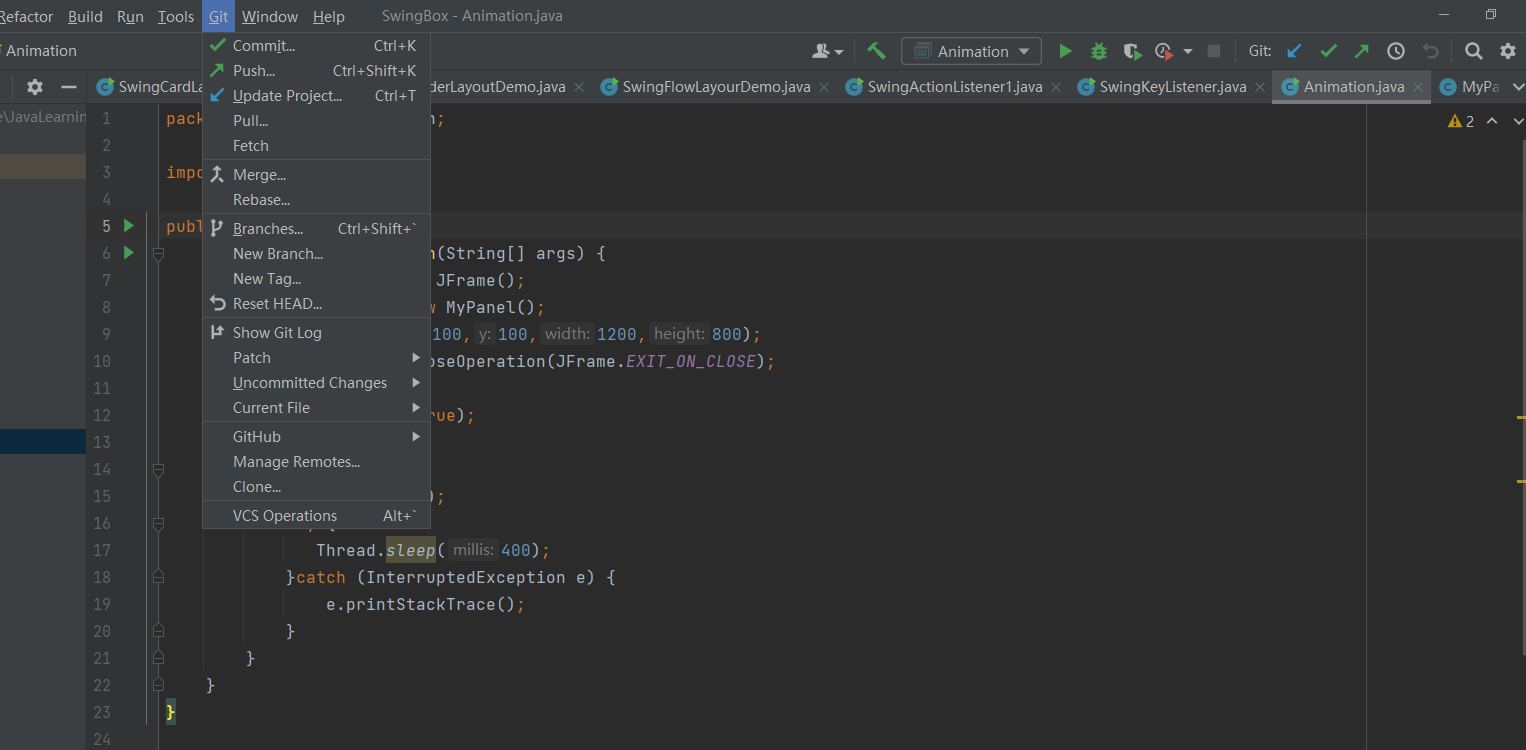Screen dimensions: 1526x750
Task: Collapse the code fold marker on line 18
Action: 158,577
